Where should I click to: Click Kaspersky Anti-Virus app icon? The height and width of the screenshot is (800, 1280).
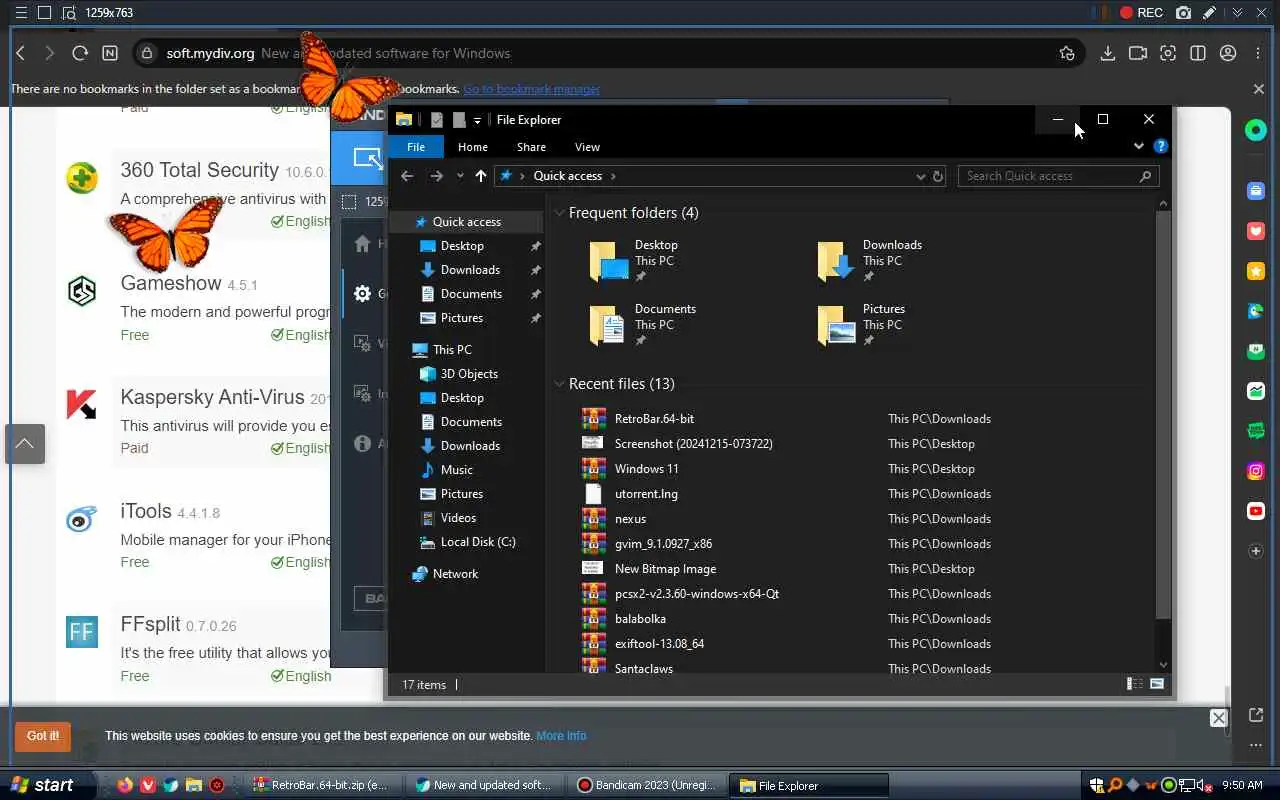point(82,404)
